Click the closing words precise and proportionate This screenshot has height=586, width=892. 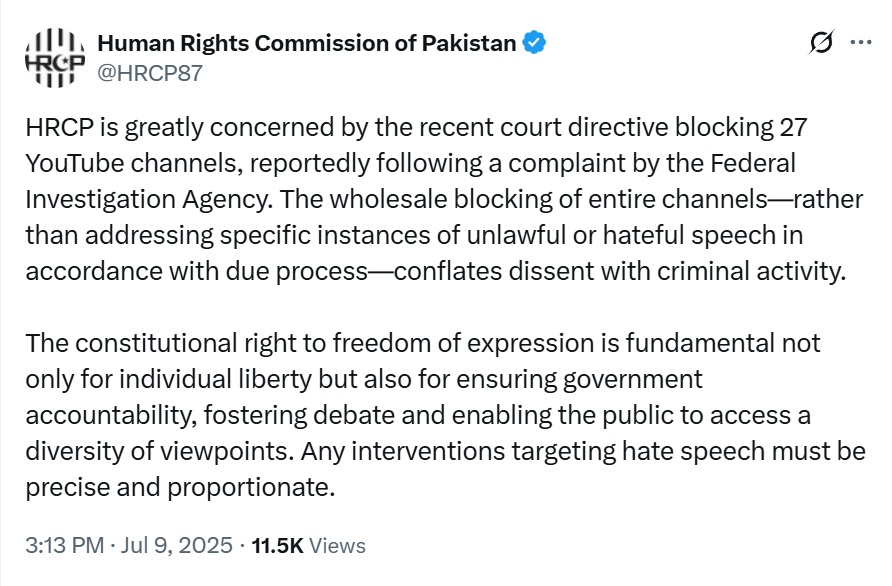pyautogui.click(x=180, y=488)
